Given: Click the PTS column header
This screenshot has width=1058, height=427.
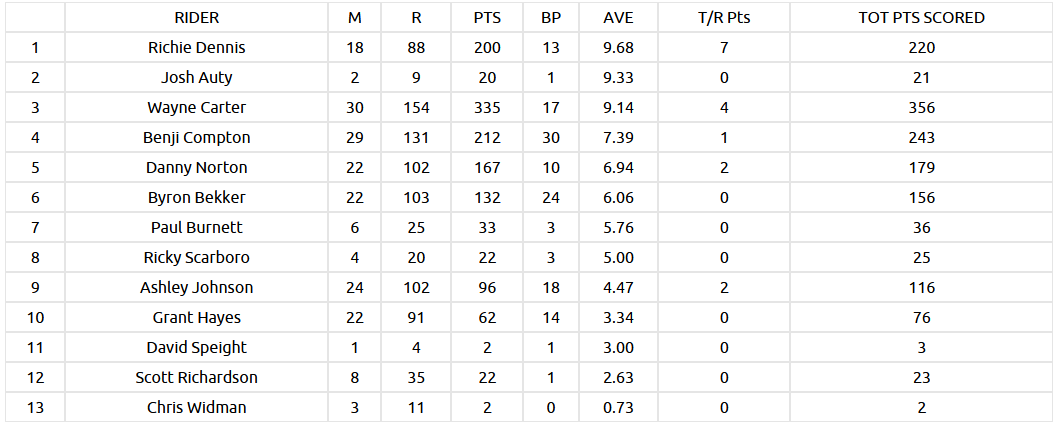Looking at the screenshot, I should tap(487, 18).
